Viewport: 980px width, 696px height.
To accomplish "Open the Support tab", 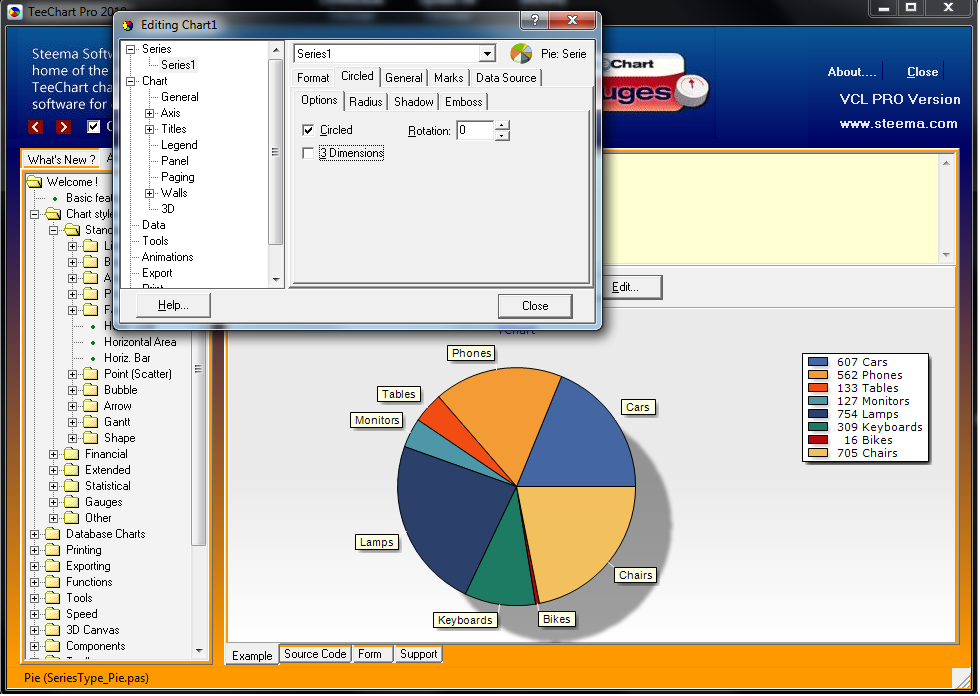I will coord(419,654).
